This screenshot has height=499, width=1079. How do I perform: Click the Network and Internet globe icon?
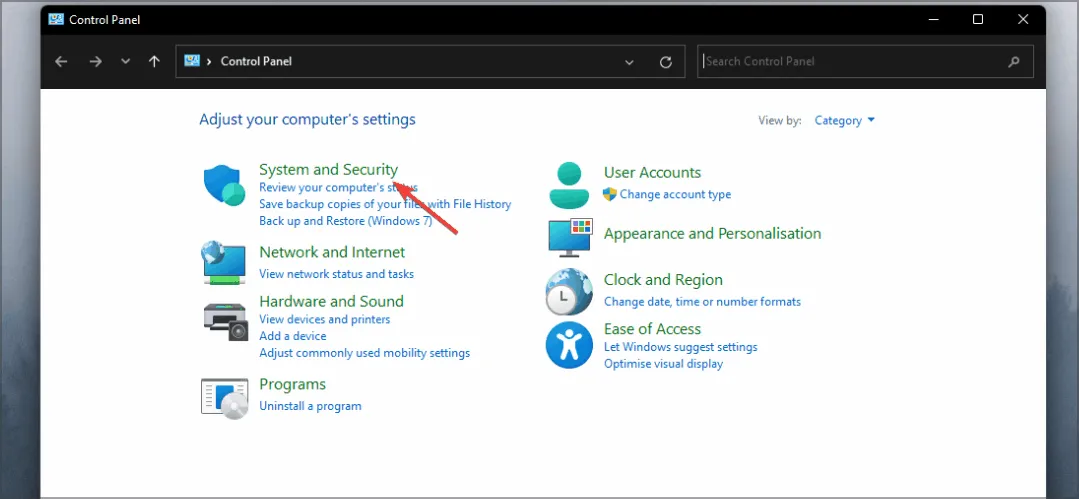coord(224,262)
